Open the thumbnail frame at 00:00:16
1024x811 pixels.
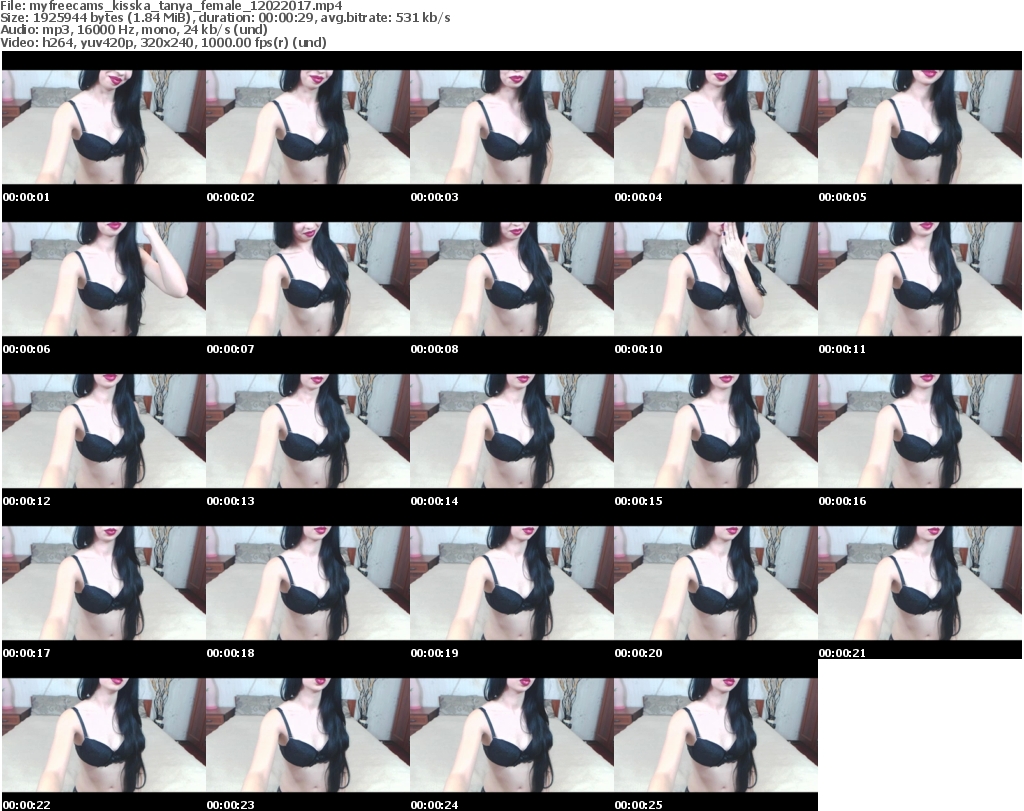(920, 431)
